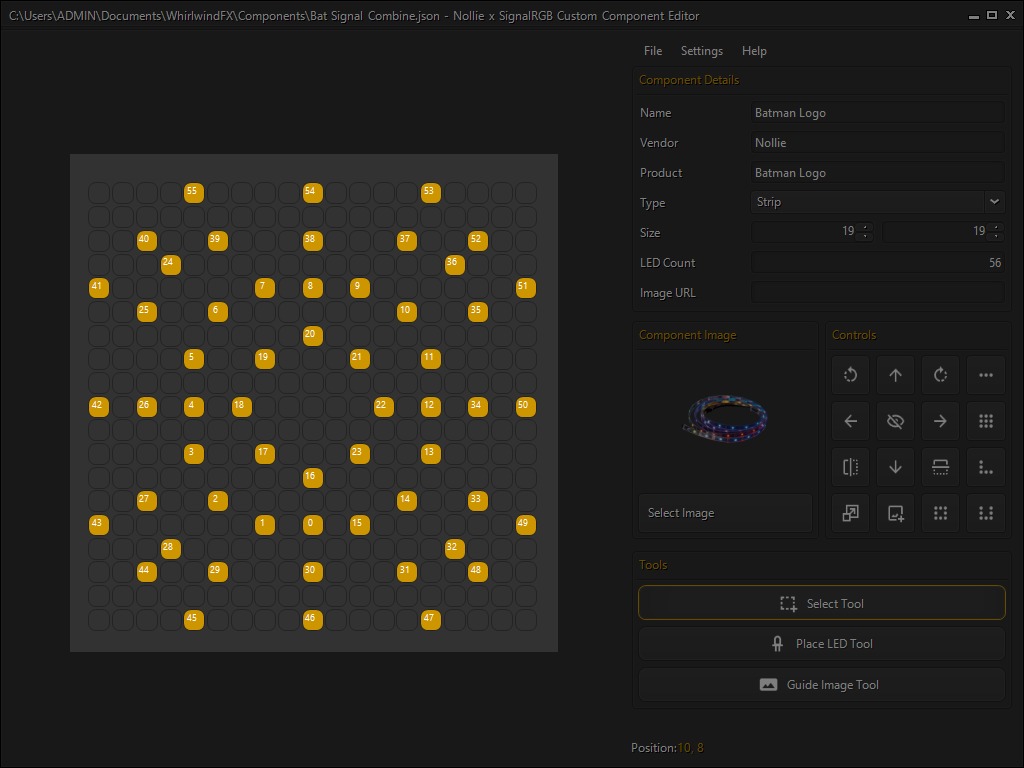This screenshot has height=768, width=1024.
Task: Rotate LEDs clockwise in Controls
Action: 940,375
